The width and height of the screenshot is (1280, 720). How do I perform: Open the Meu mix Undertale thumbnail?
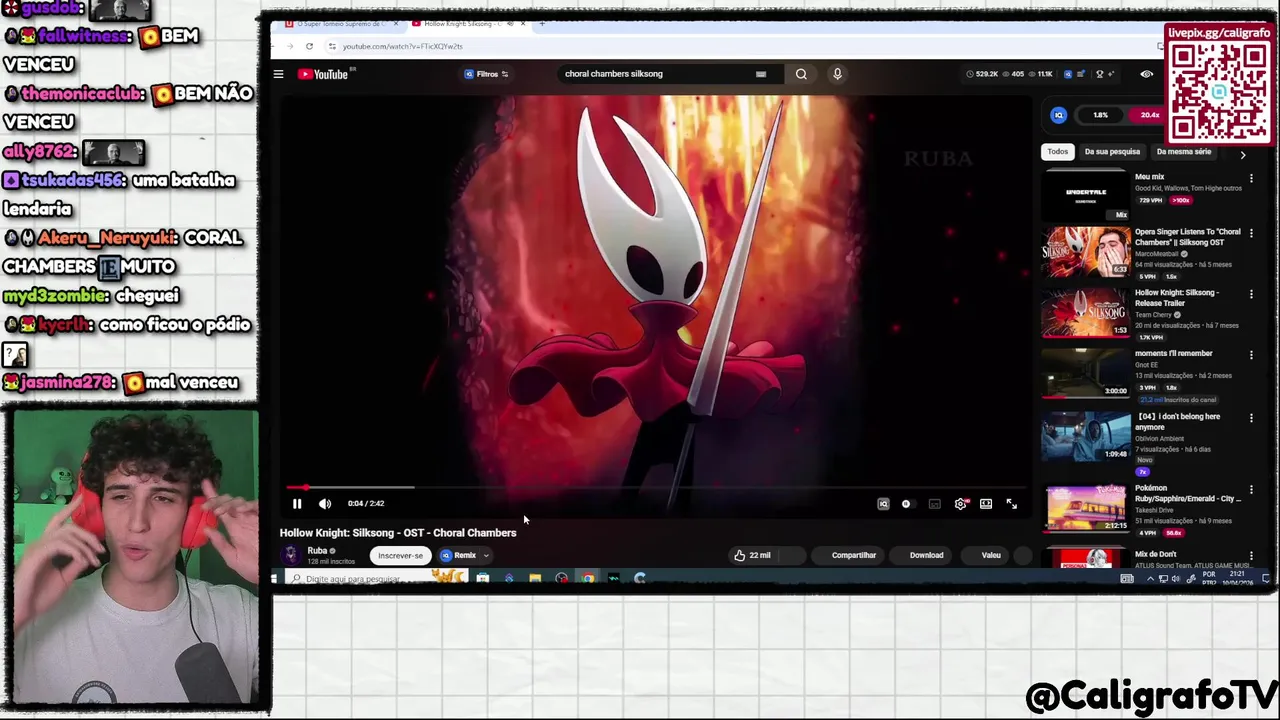click(1086, 195)
